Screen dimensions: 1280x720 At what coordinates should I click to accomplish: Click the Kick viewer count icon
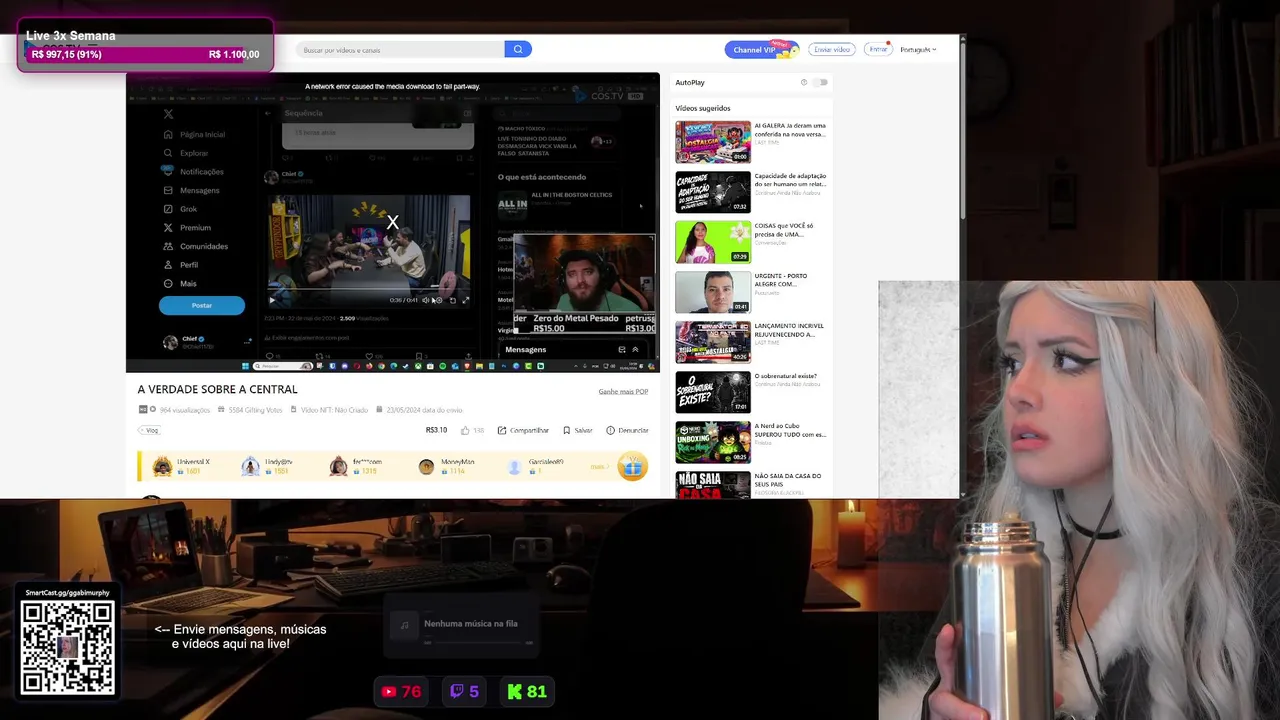pyautogui.click(x=515, y=691)
